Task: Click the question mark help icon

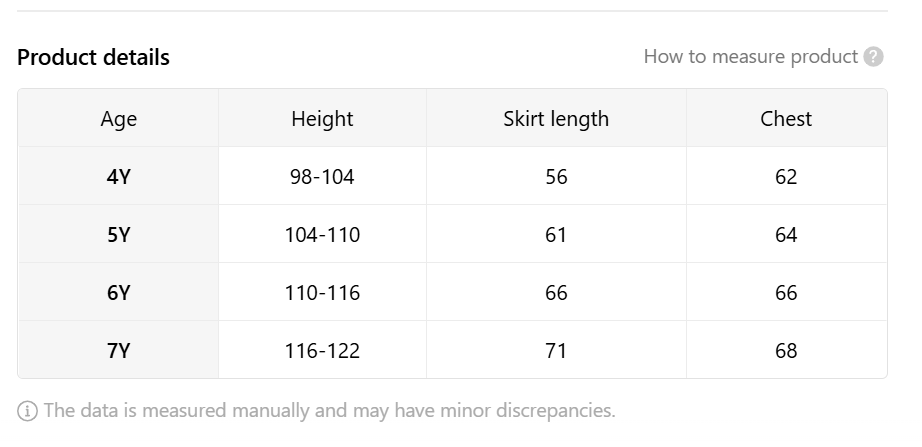Action: pos(873,57)
